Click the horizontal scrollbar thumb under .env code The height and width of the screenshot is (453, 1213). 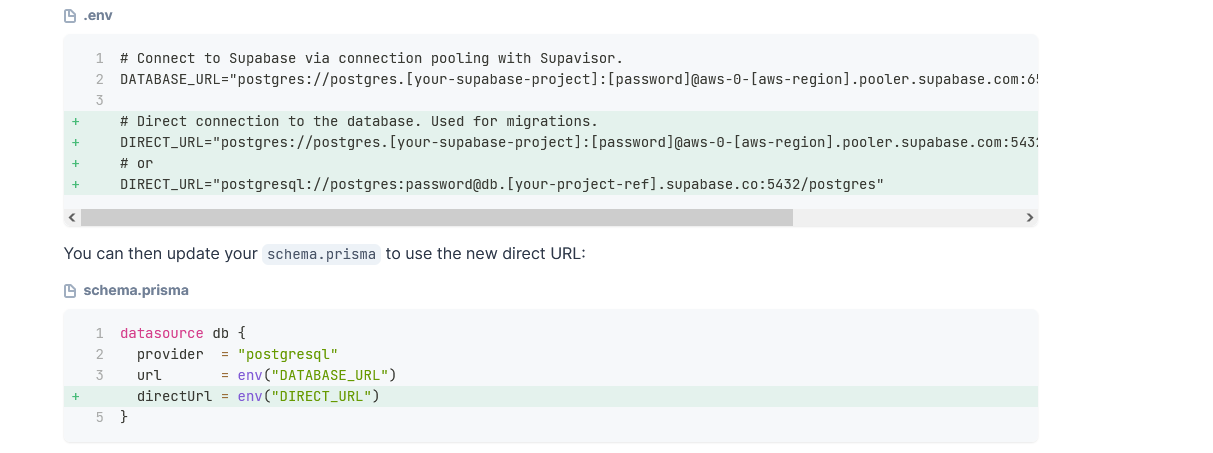pos(436,217)
